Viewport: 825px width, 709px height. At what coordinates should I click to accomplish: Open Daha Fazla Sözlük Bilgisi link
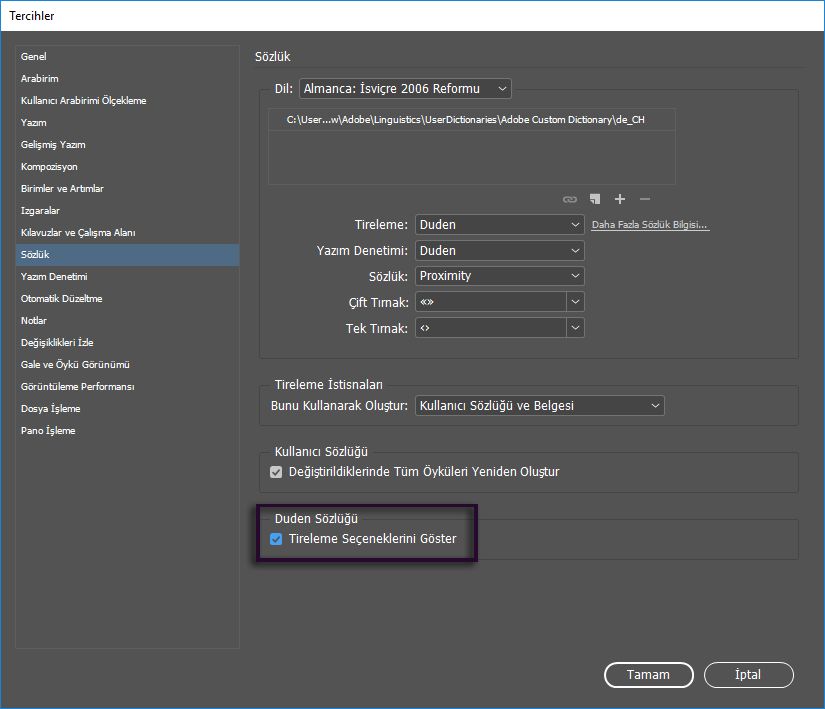(x=650, y=225)
